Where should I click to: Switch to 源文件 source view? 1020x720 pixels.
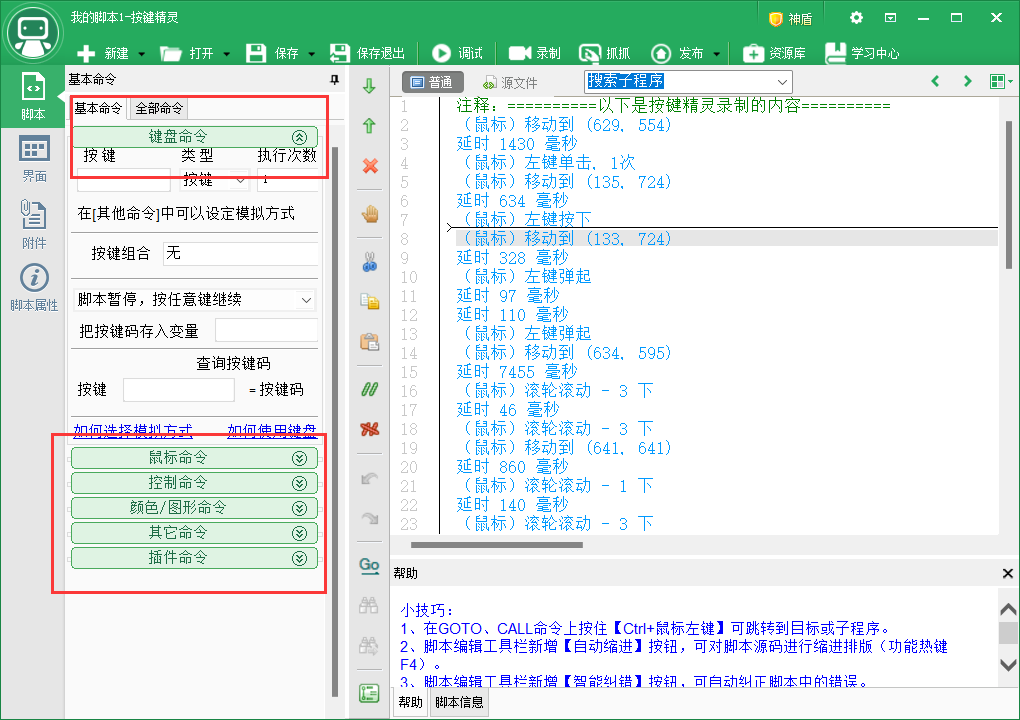point(511,83)
